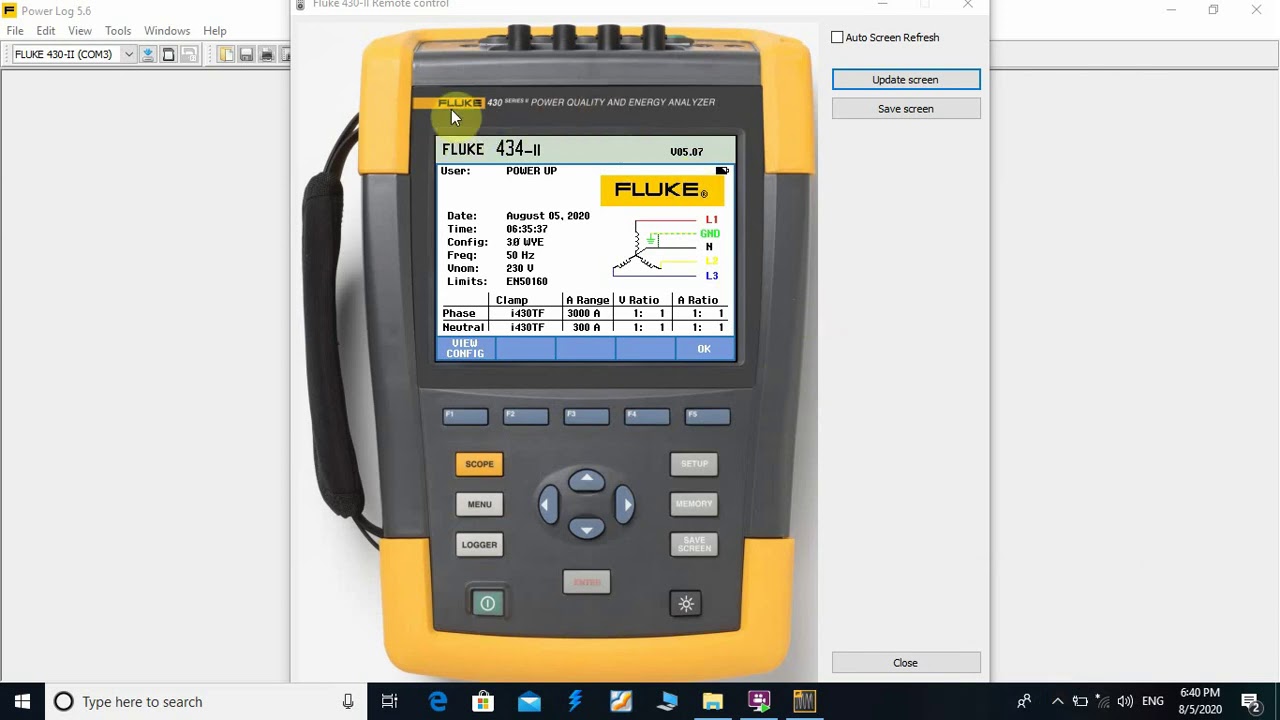Click the save disk toolbar icon
Viewport: 1280px width, 720px height.
pyautogui.click(x=246, y=54)
